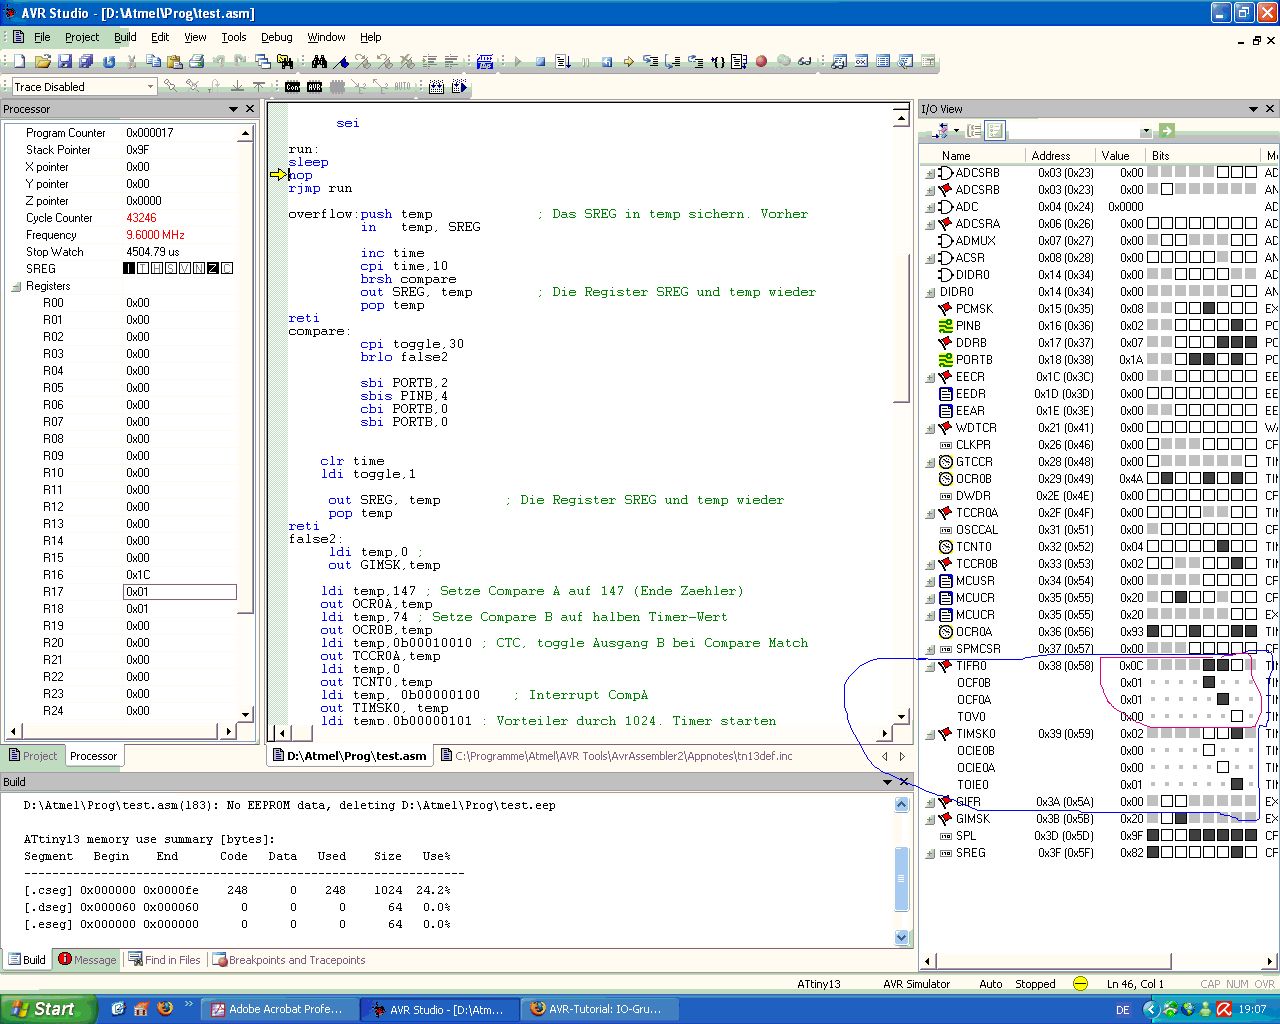The image size is (1280, 1024).
Task: Click the R17 register value field
Action: (x=180, y=592)
